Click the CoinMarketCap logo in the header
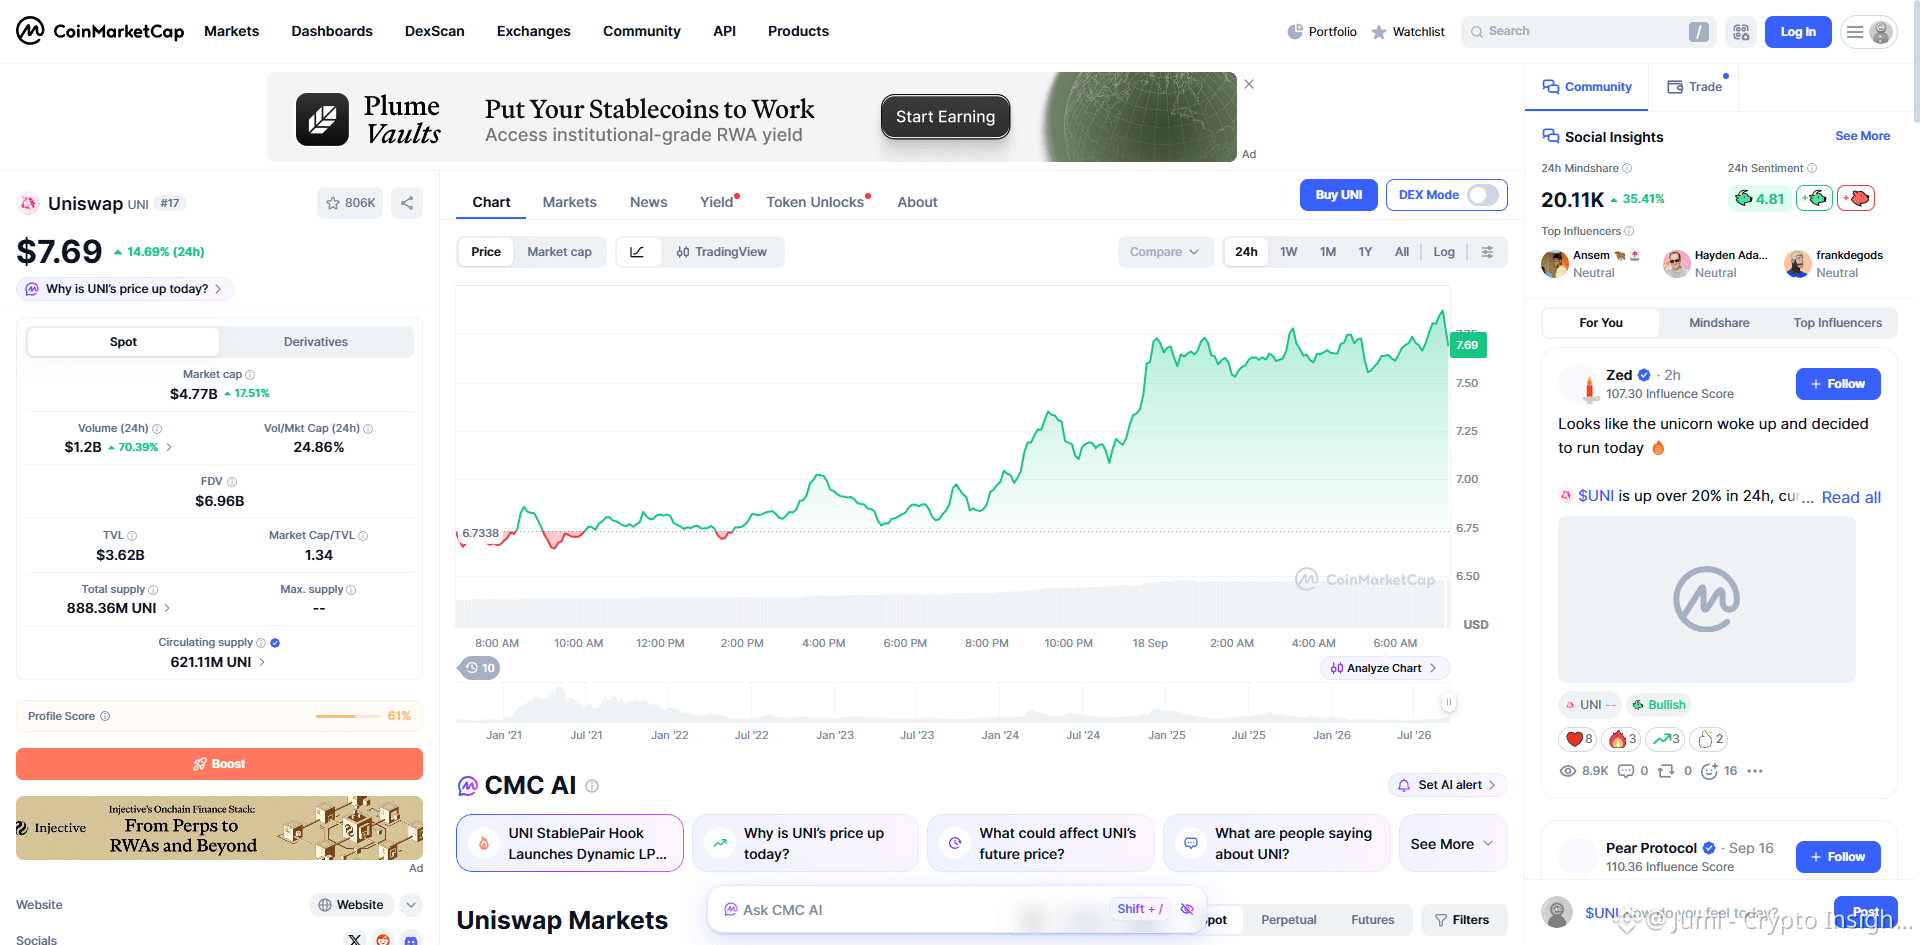Screen dimensions: 1920x945 [100, 31]
